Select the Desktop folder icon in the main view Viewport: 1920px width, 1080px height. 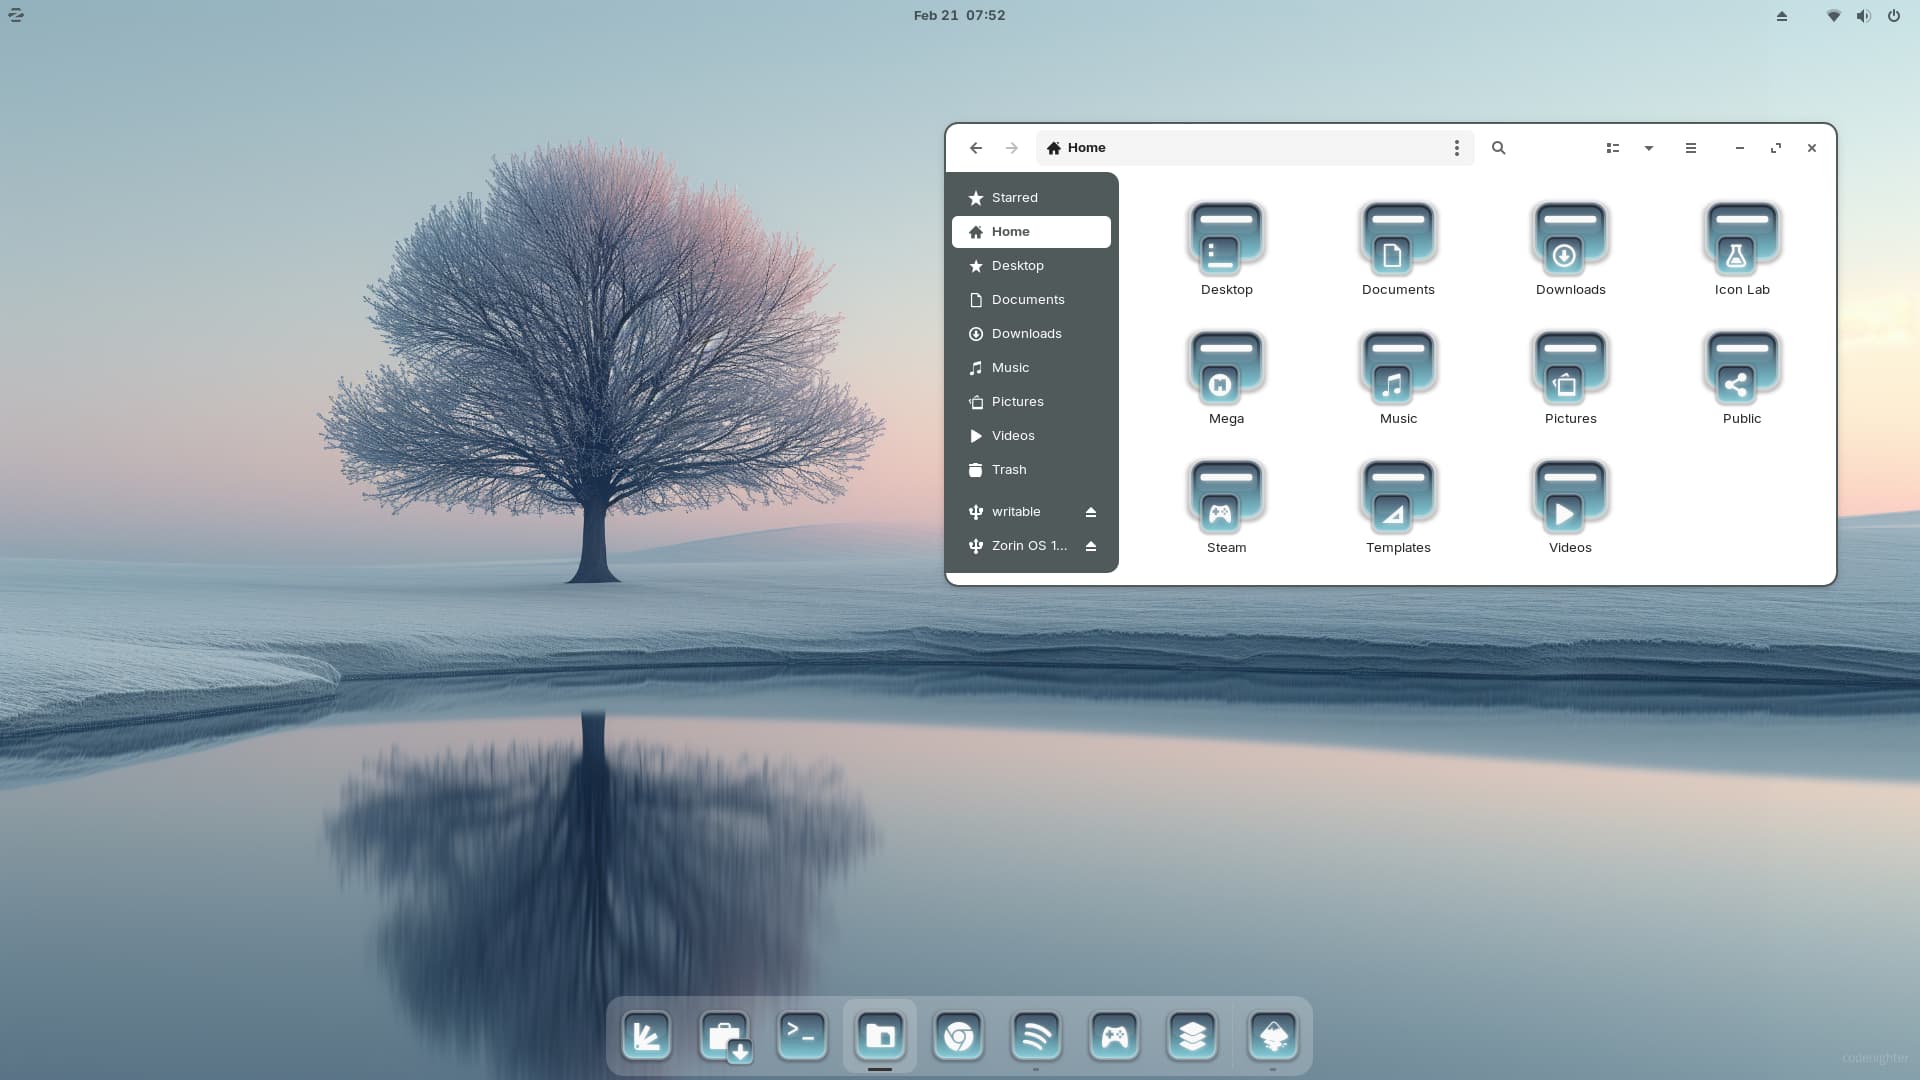pos(1226,238)
